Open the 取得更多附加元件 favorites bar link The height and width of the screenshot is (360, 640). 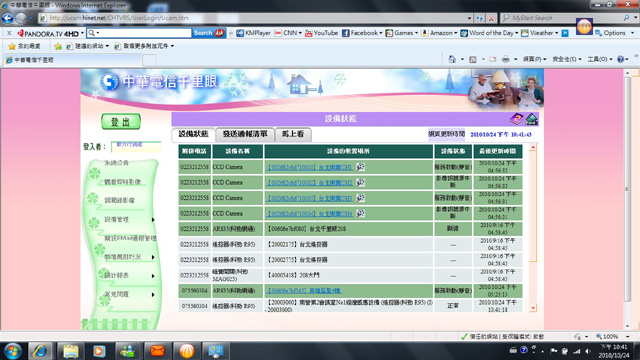(x=144, y=47)
